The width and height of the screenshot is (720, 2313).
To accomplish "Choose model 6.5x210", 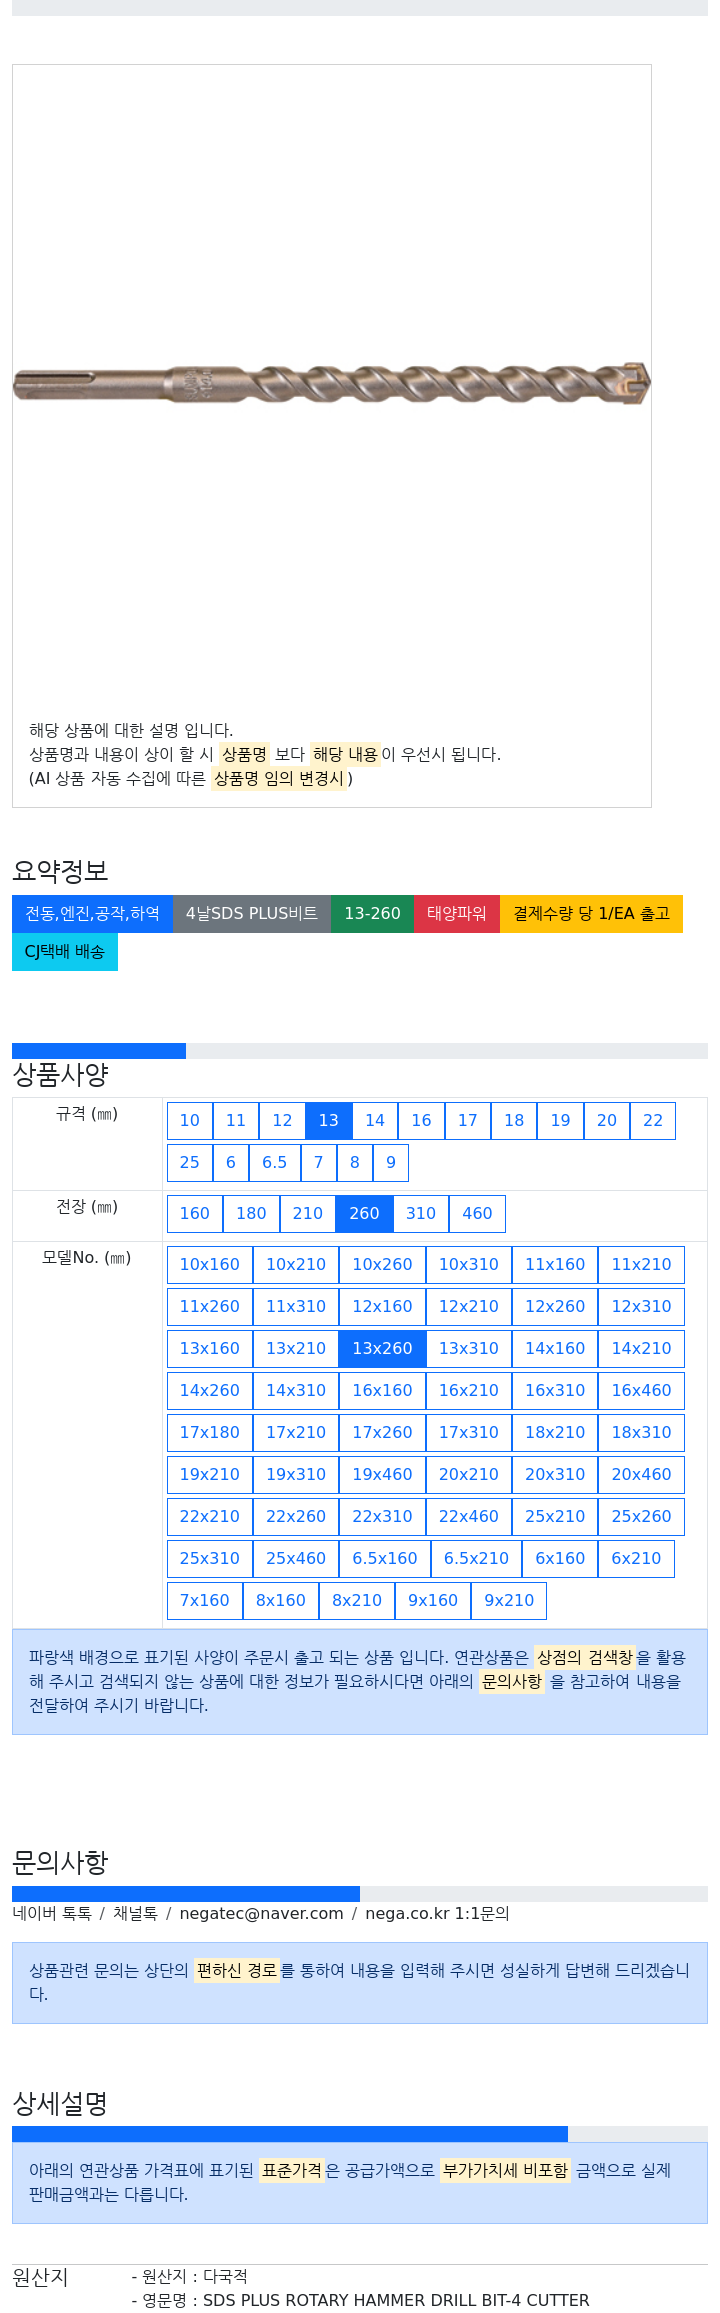I will tap(476, 1559).
